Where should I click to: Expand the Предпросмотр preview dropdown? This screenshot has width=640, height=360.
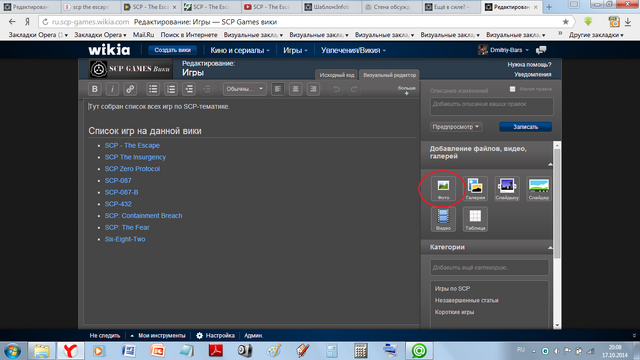pyautogui.click(x=456, y=127)
